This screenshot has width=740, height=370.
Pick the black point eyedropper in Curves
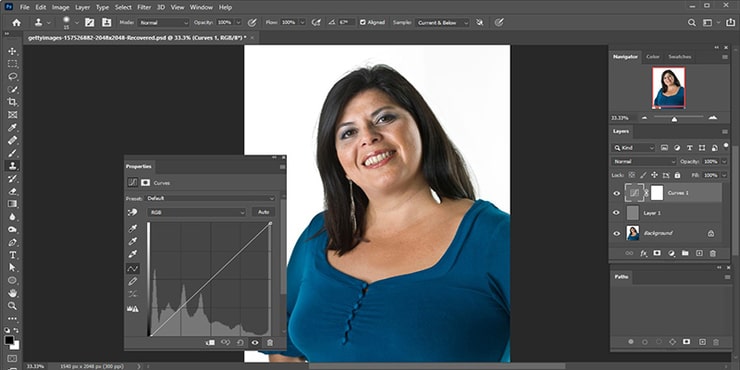click(133, 229)
